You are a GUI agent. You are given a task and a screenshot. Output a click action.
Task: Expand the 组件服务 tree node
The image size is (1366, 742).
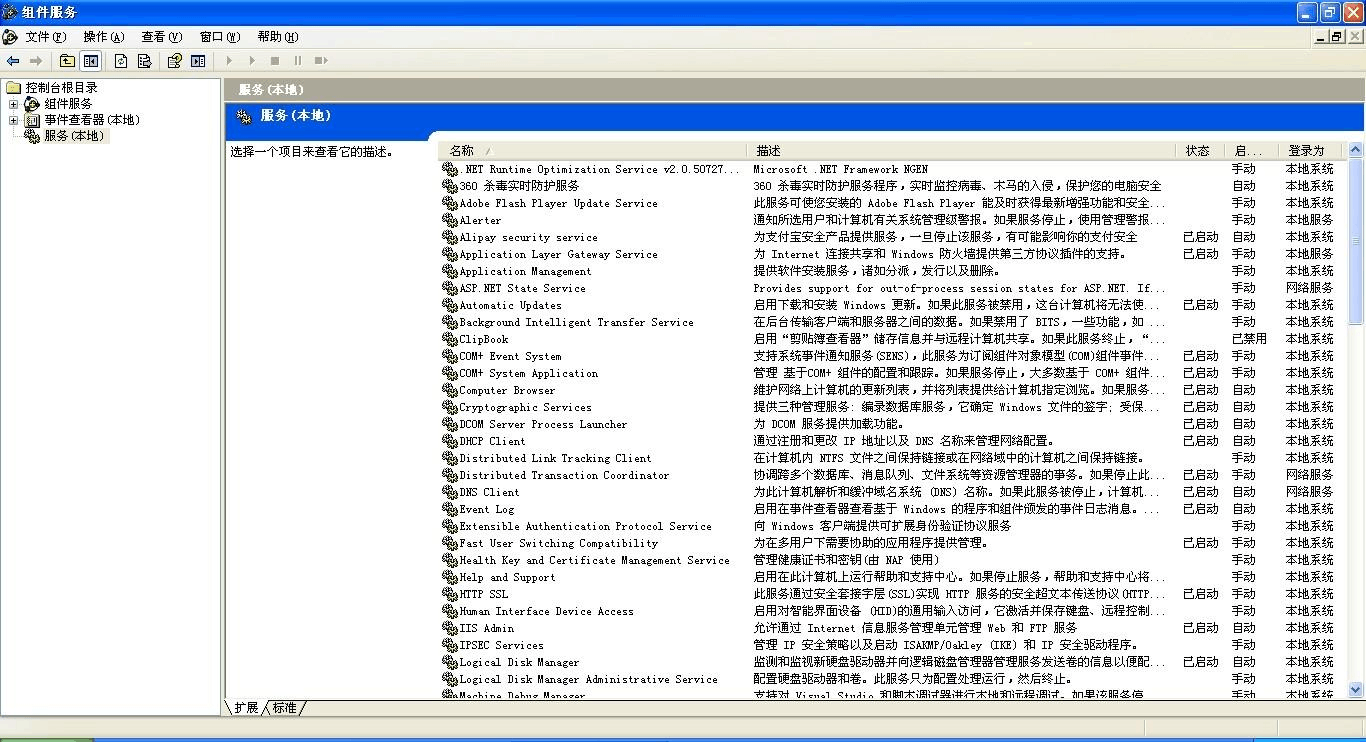click(x=14, y=104)
